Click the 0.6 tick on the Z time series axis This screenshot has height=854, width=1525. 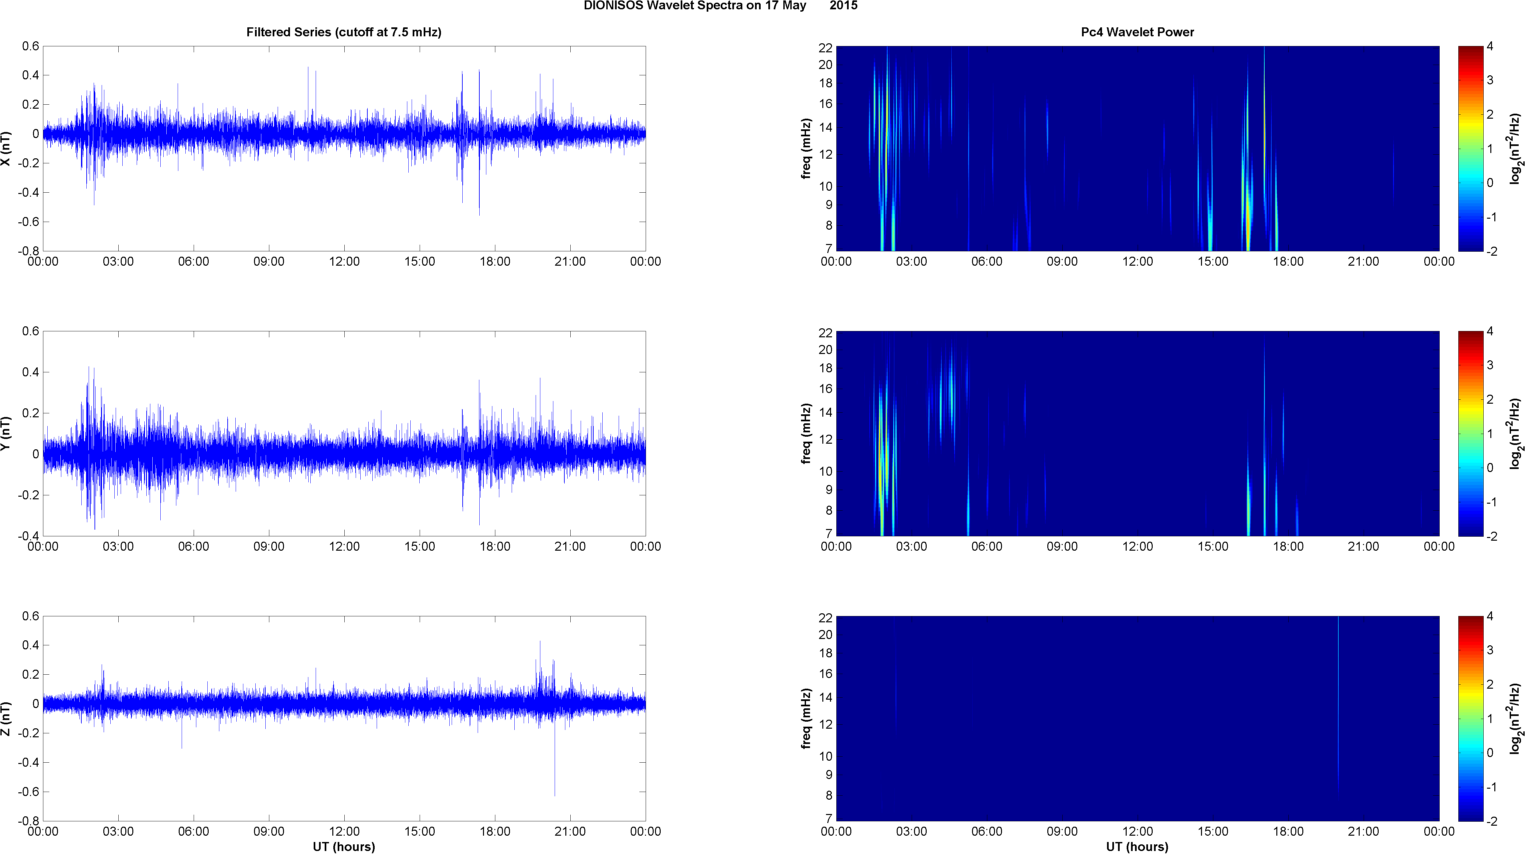coord(30,616)
